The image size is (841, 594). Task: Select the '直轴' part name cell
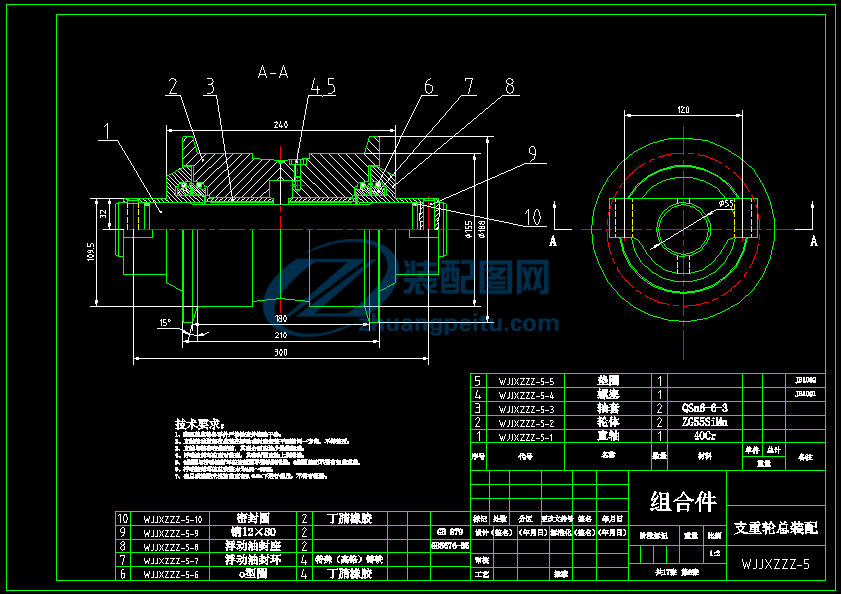coord(608,436)
